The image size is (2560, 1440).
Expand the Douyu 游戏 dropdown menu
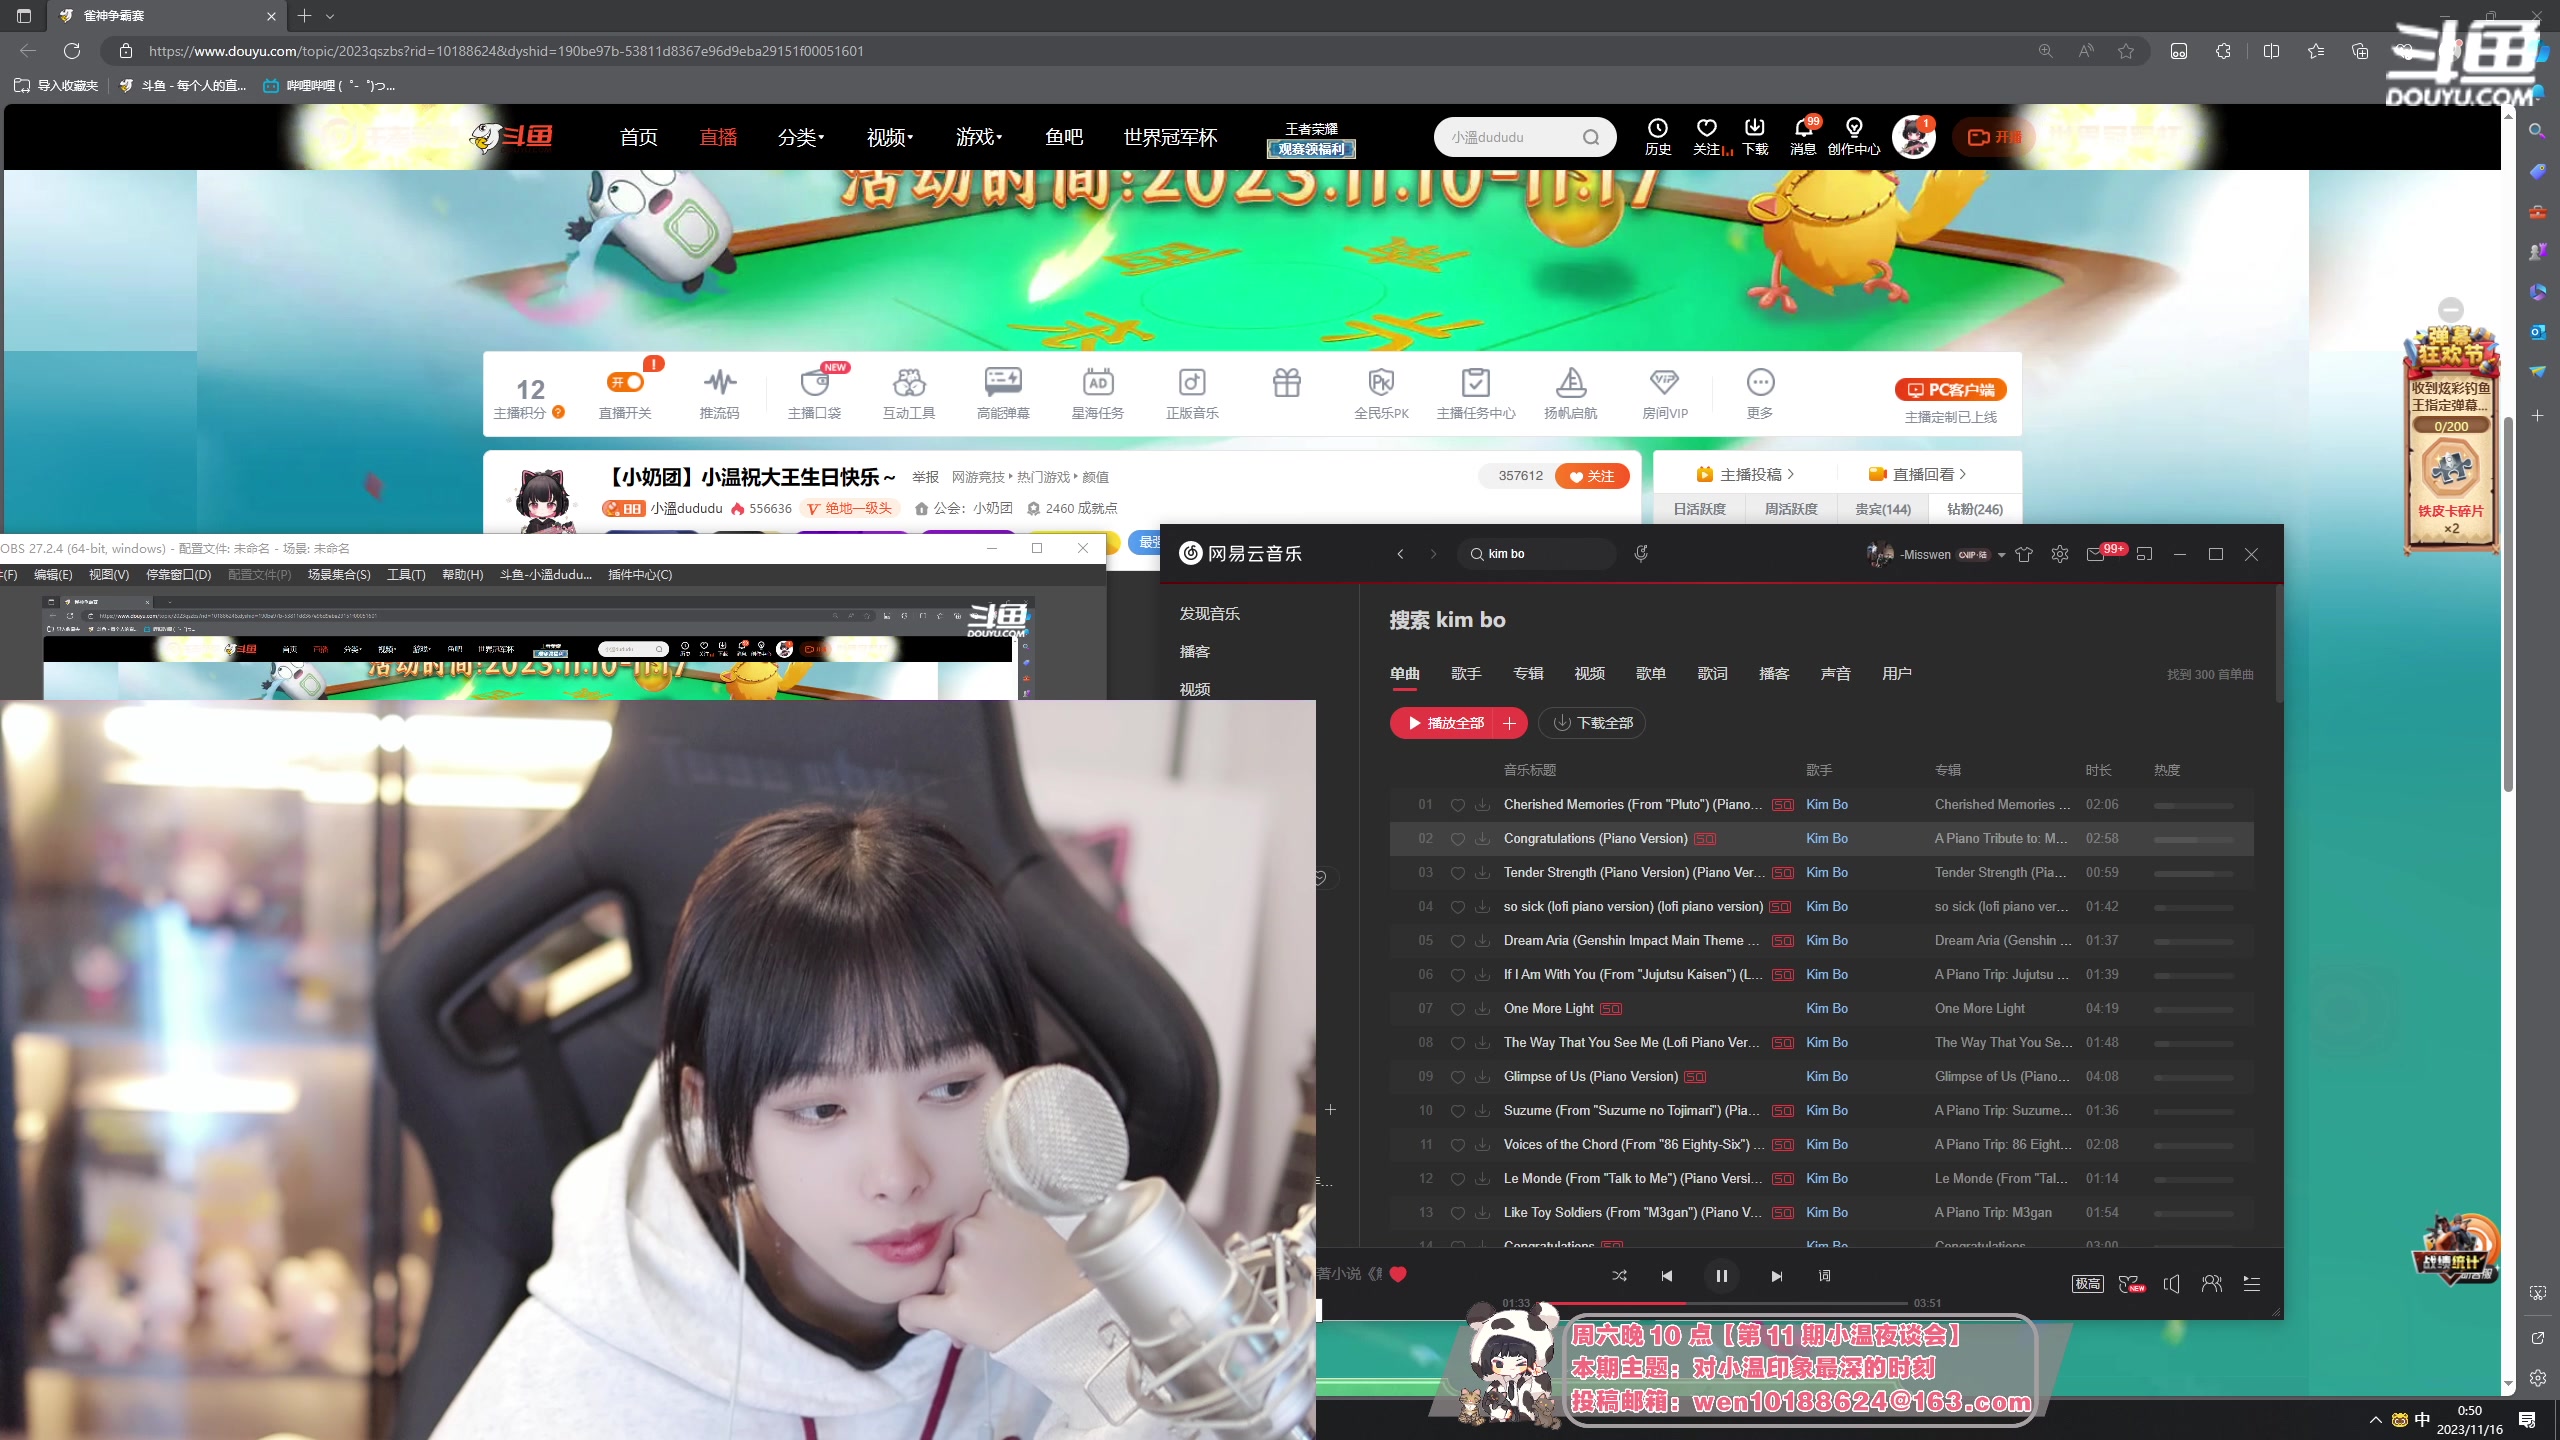(979, 137)
